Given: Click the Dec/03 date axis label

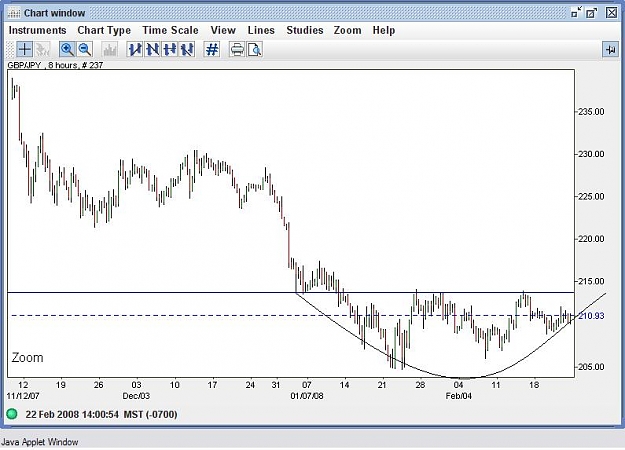Looking at the screenshot, I should 136,396.
